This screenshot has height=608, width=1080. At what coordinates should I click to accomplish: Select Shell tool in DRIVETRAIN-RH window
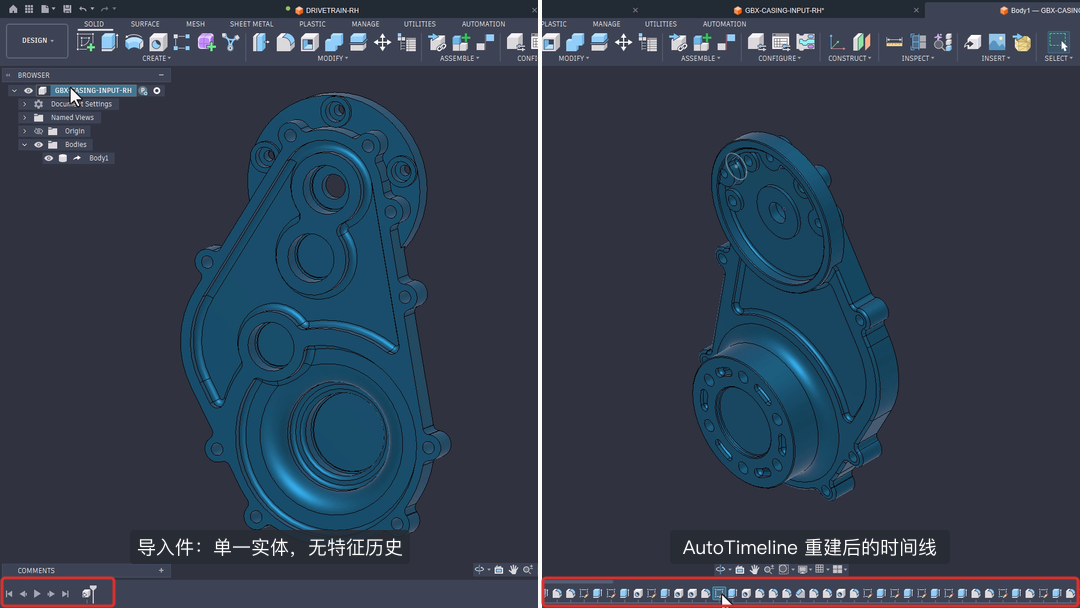tap(309, 42)
